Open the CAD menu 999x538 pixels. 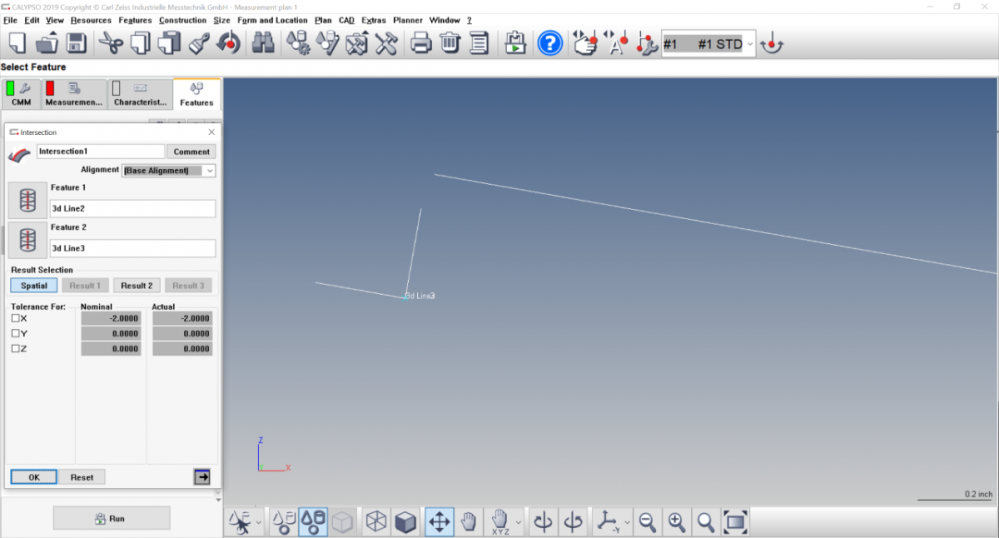(347, 20)
